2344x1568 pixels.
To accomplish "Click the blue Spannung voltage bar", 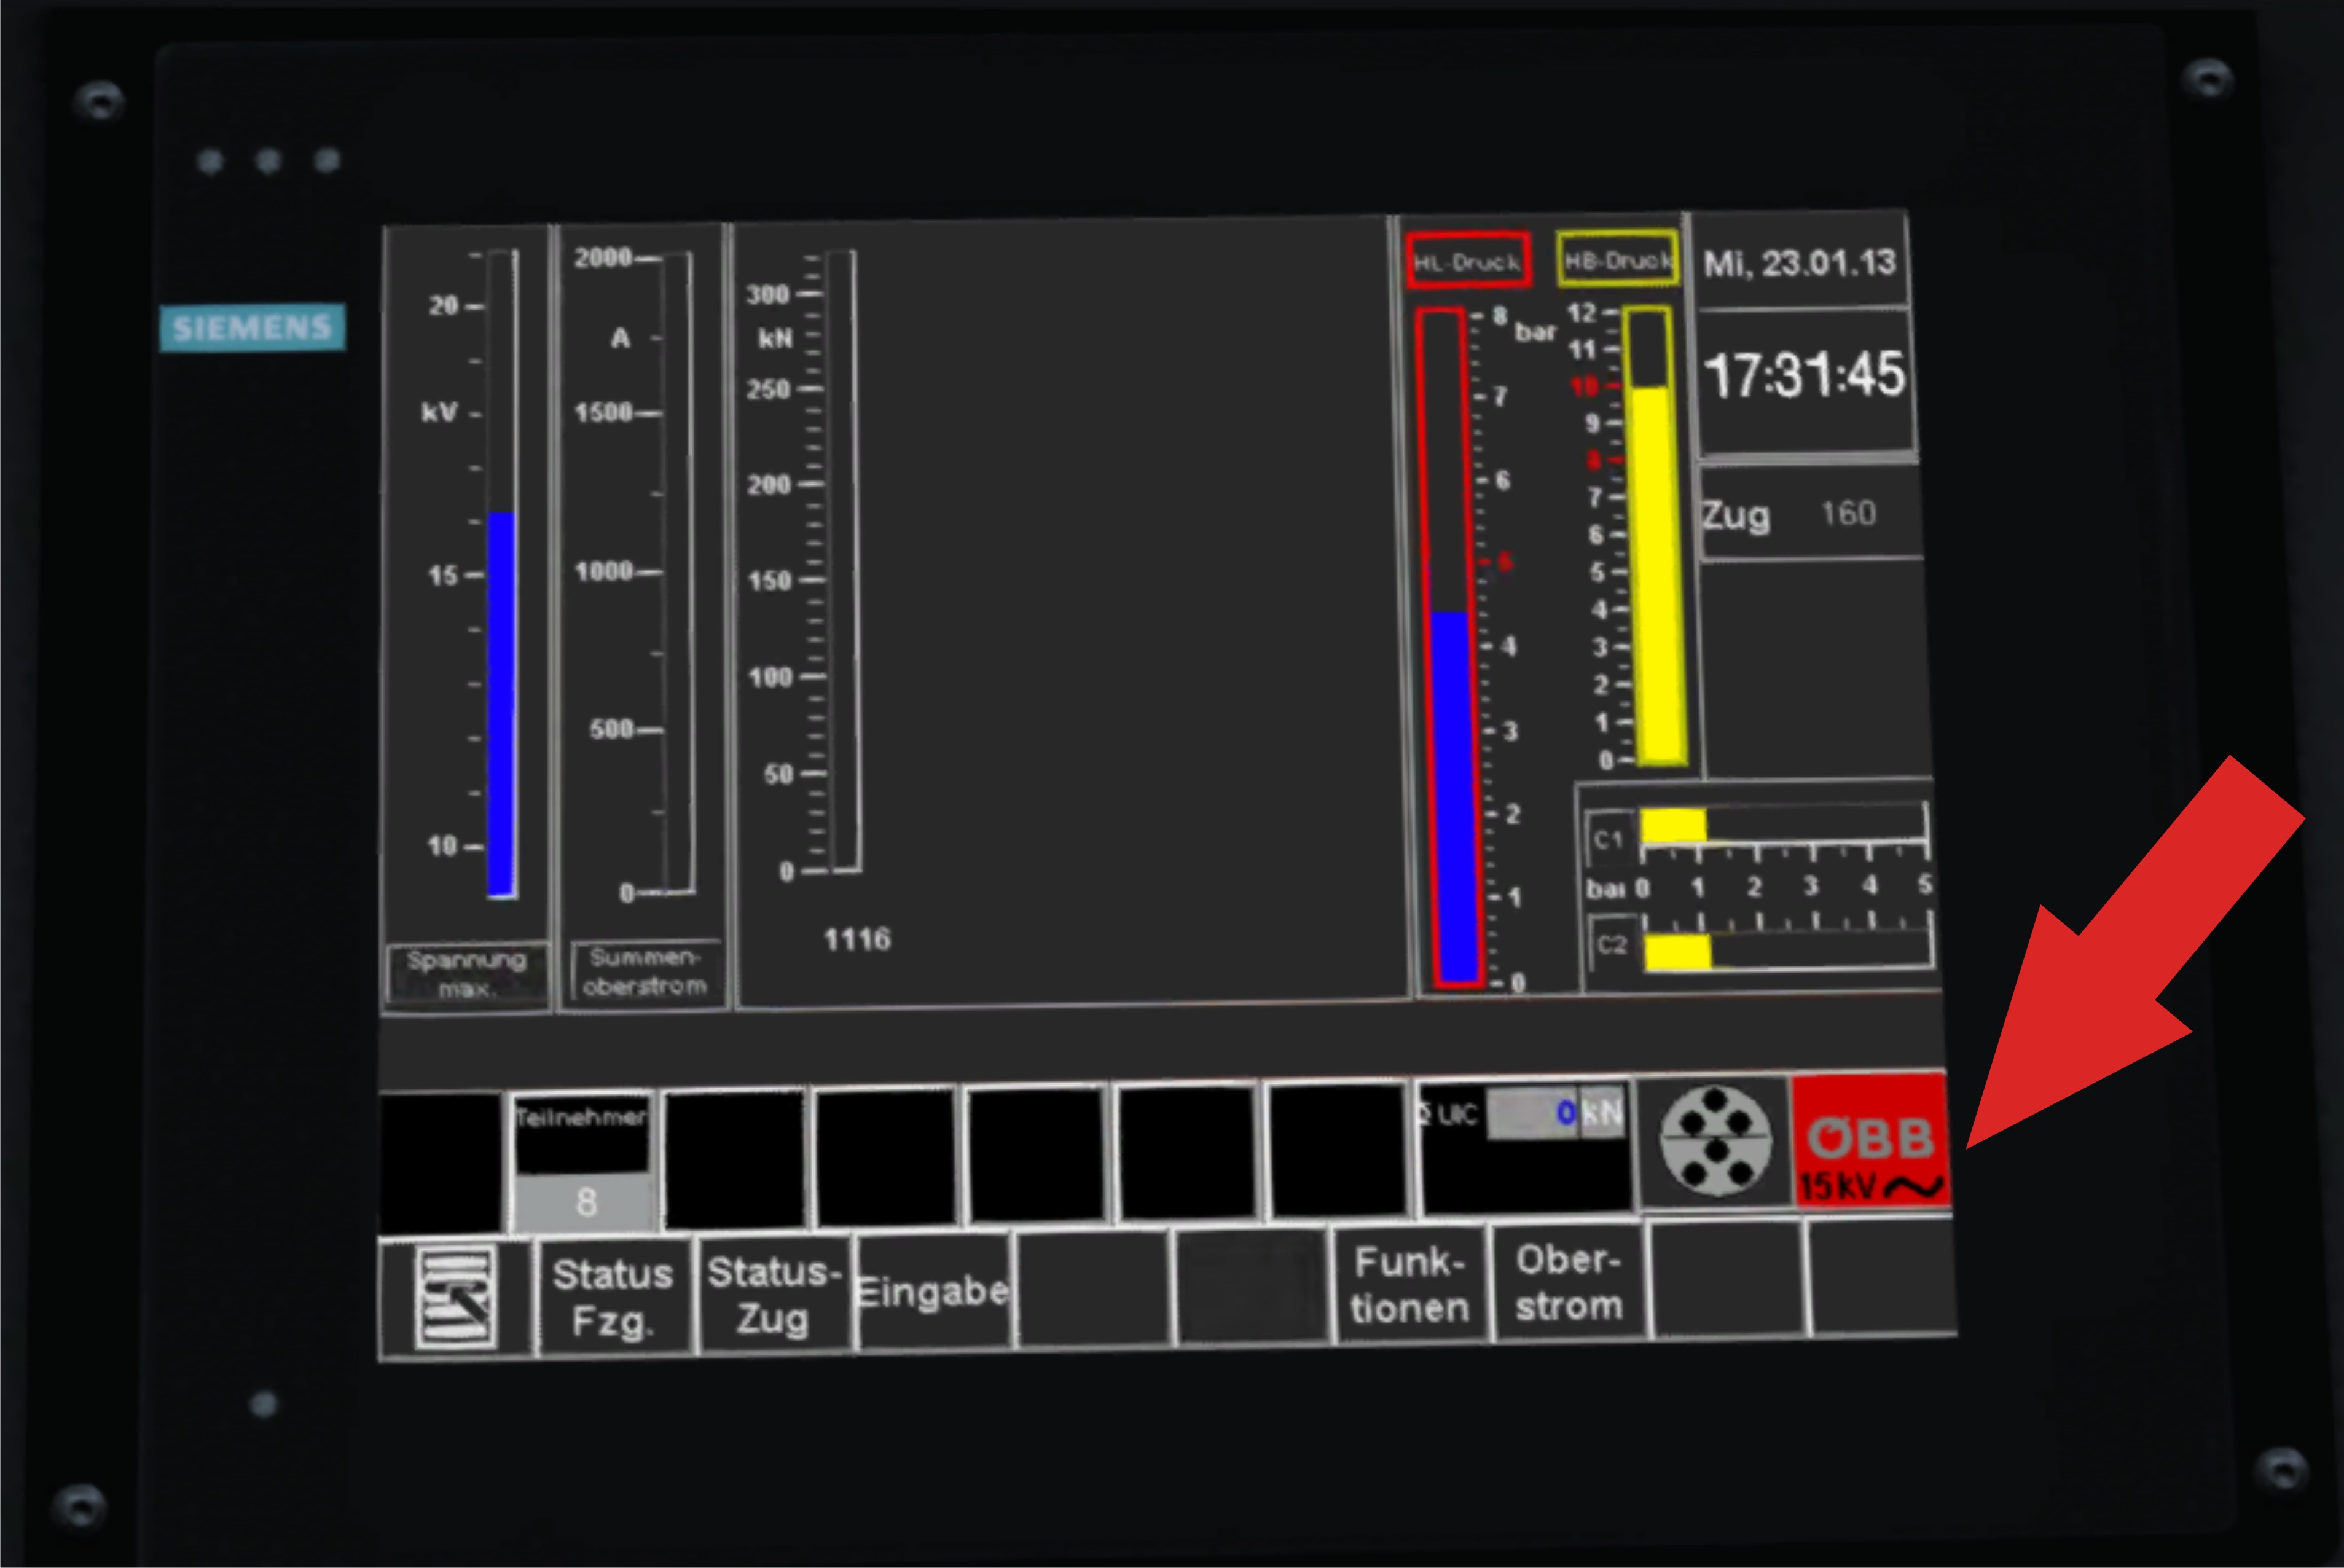I will click(501, 703).
